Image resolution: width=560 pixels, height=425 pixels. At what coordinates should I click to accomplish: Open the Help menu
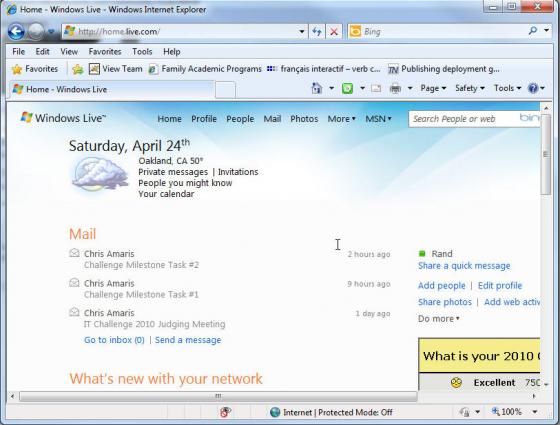[171, 52]
